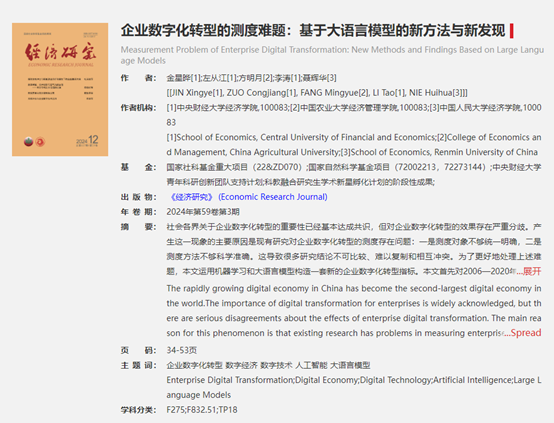Click the Chinese article title heading
Viewport: 554px width, 423px height.
pyautogui.click(x=313, y=31)
